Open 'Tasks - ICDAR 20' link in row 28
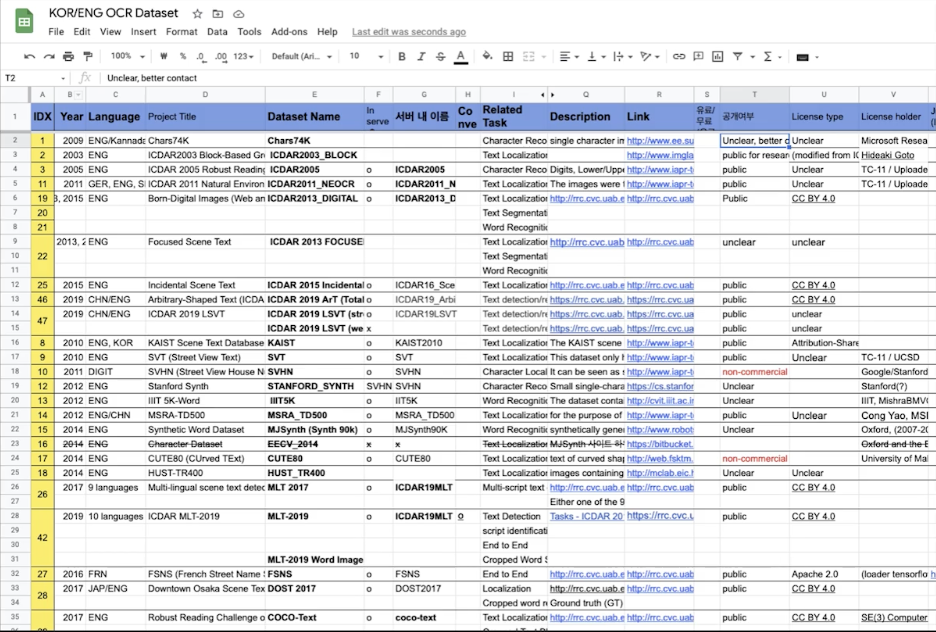Screen dimensions: 936x632 coord(587,516)
